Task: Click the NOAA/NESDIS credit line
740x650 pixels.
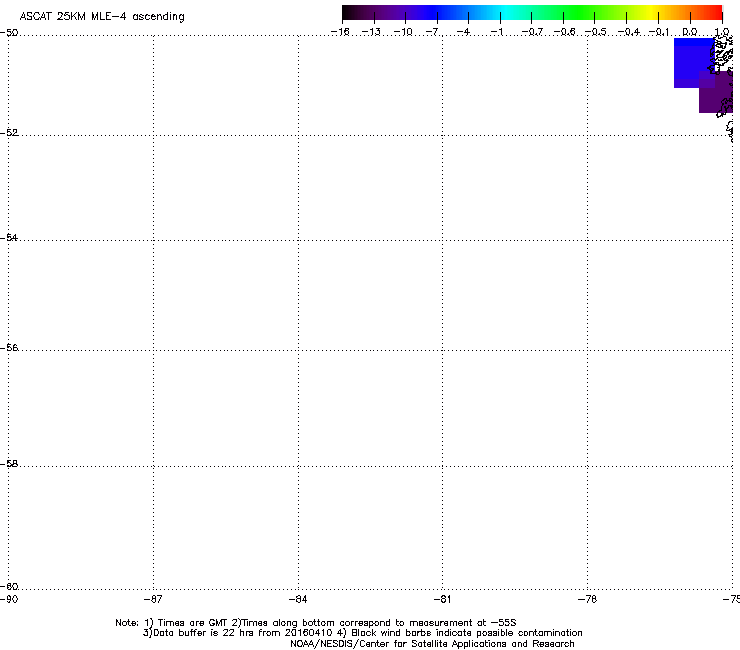Action: click(x=432, y=644)
